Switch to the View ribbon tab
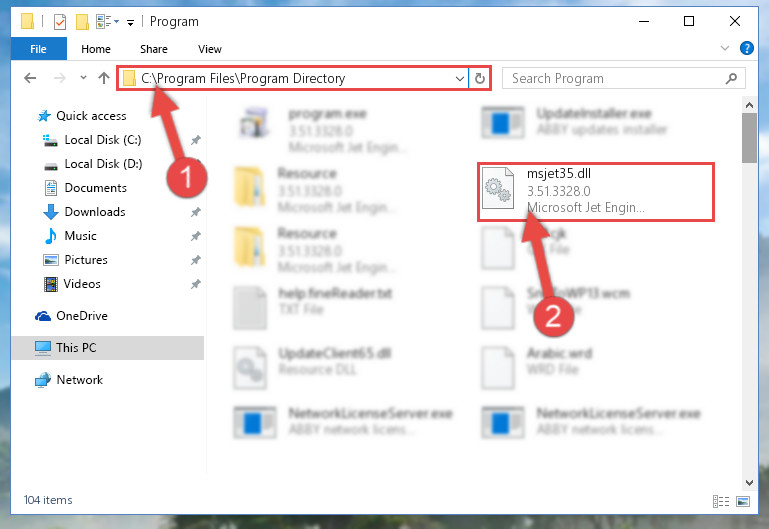 coord(209,49)
